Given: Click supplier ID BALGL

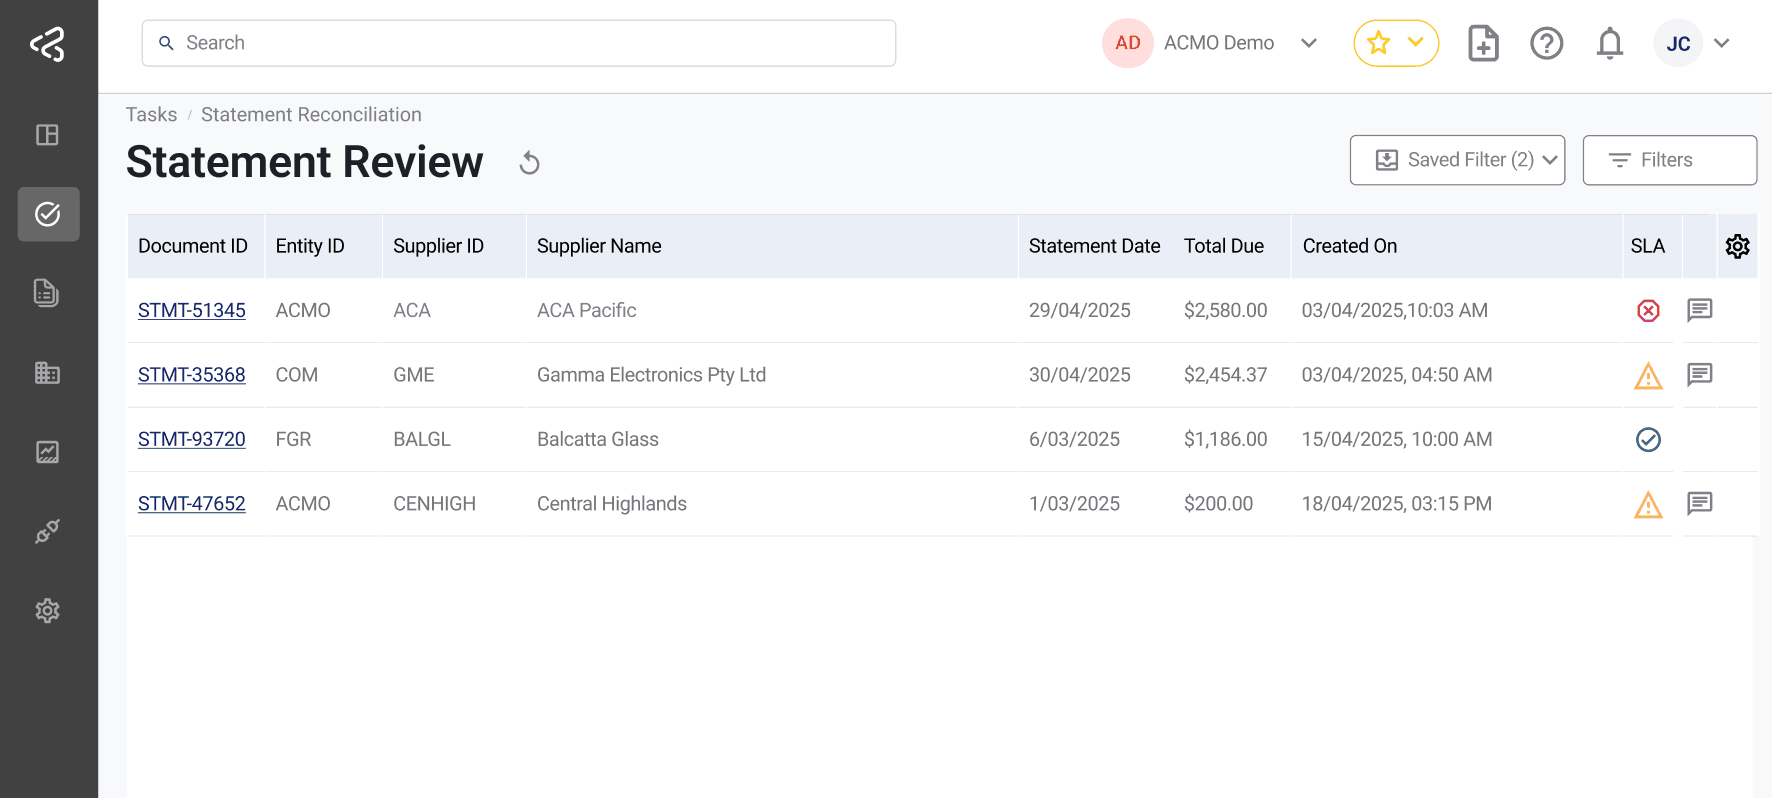Looking at the screenshot, I should pos(422,439).
